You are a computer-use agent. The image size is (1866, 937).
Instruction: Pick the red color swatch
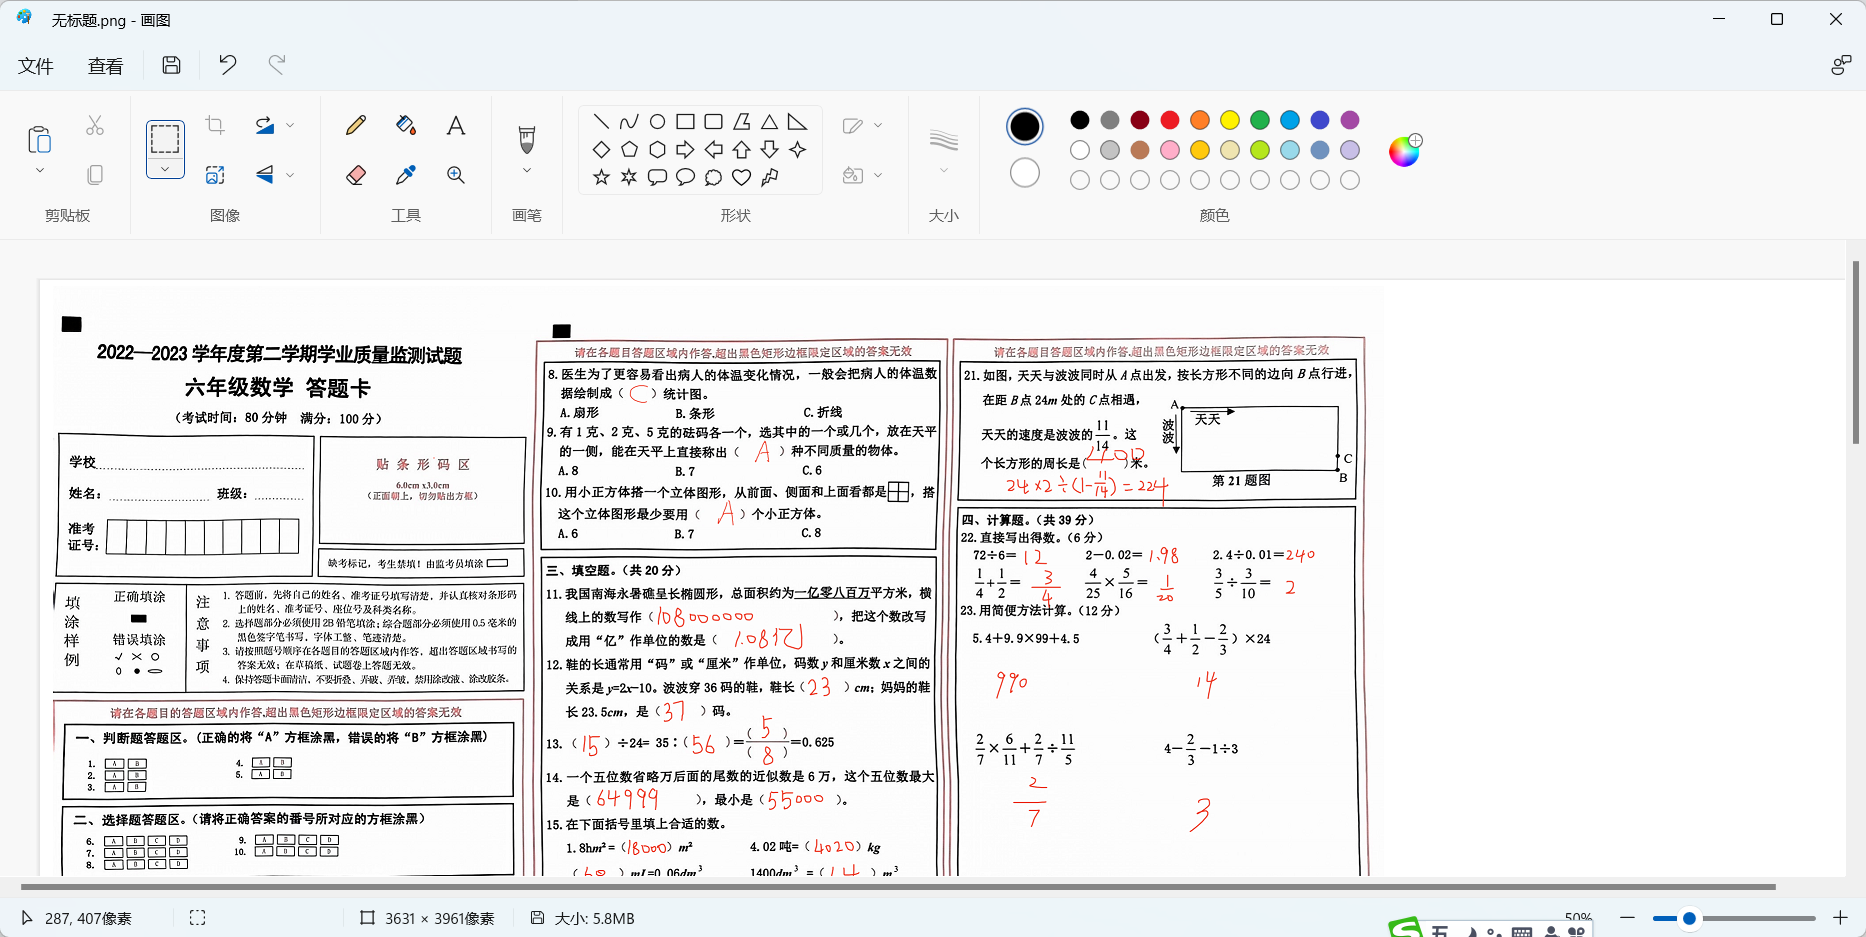[x=1170, y=120]
